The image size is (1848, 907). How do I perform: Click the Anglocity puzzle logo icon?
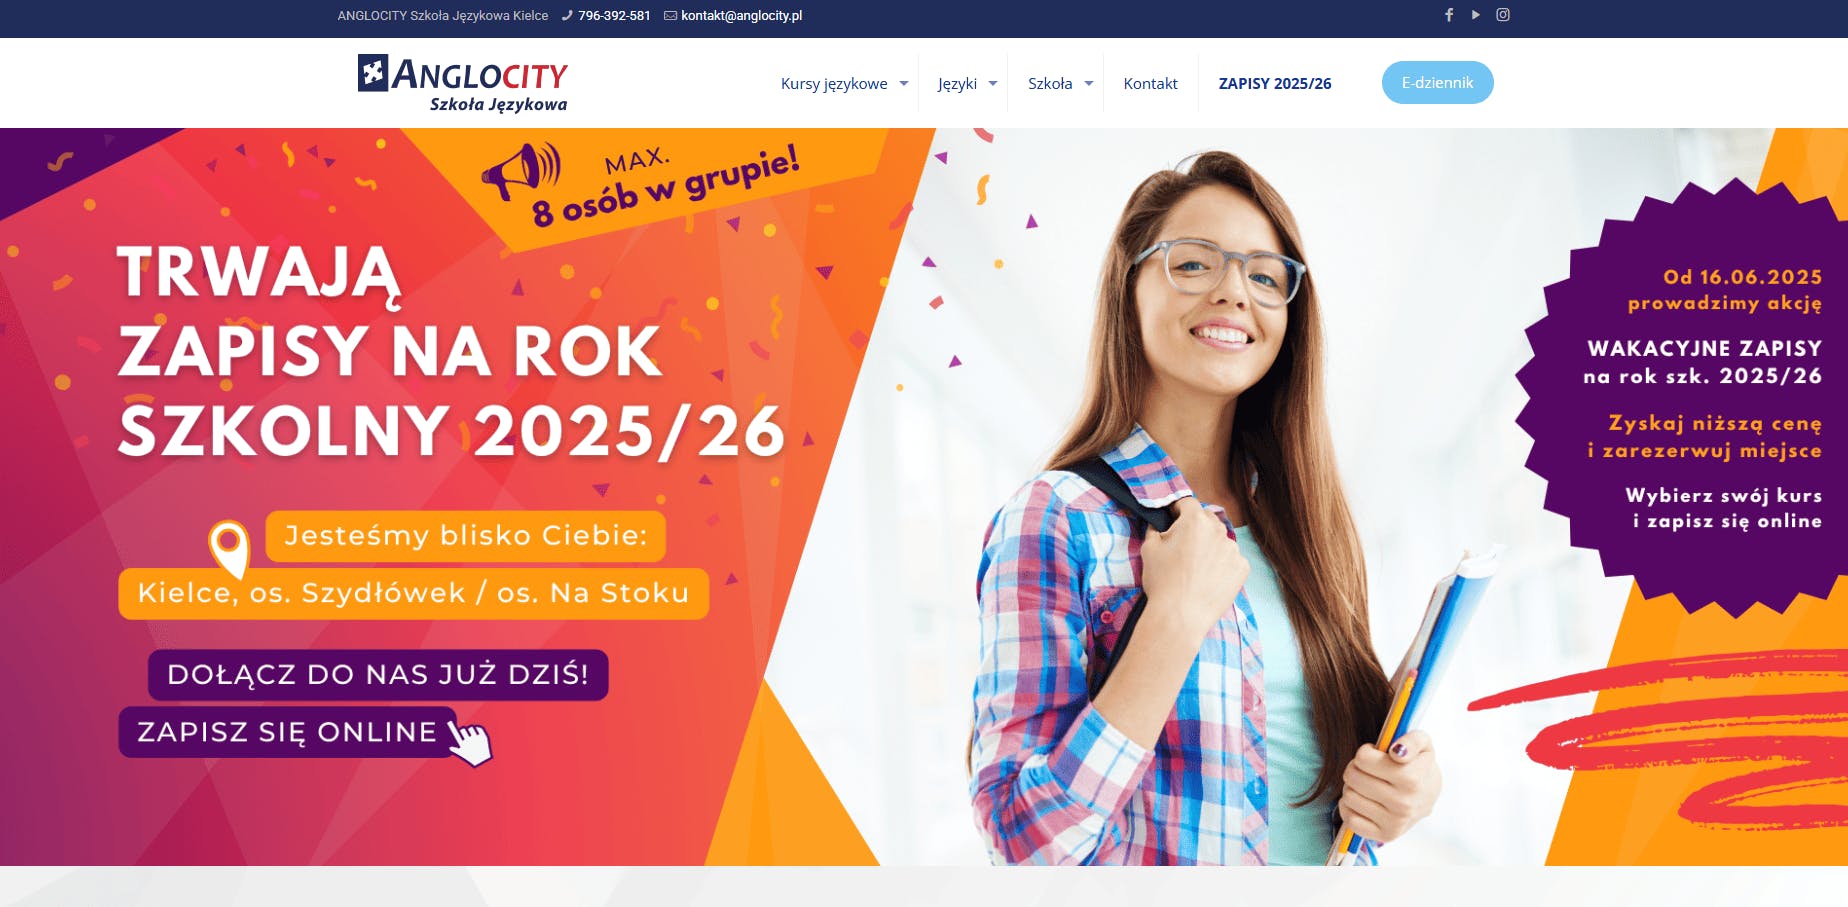coord(373,73)
